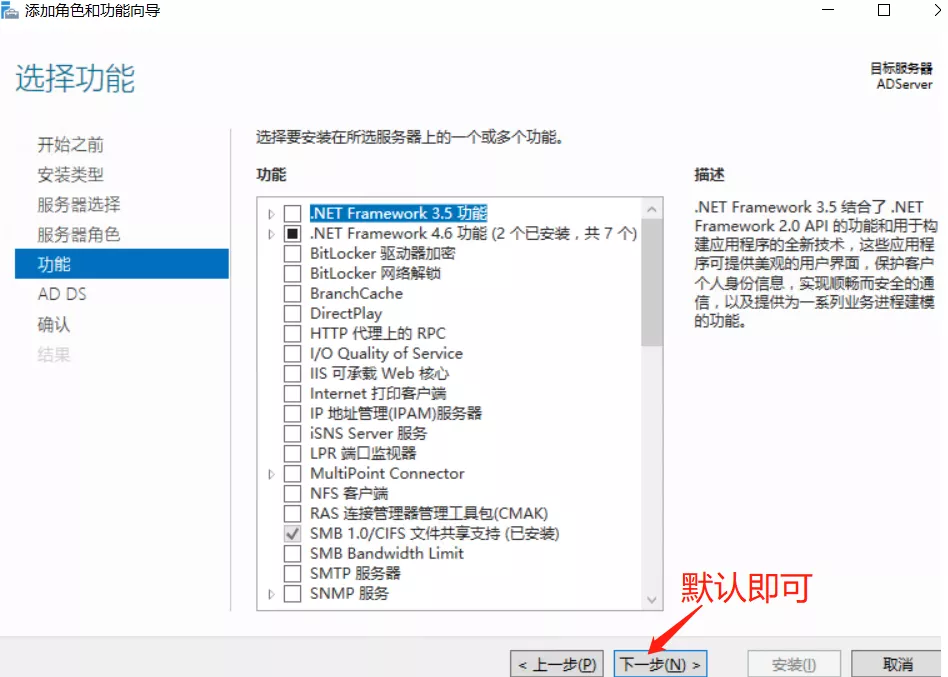Click the wizard icon in title bar

(10, 11)
